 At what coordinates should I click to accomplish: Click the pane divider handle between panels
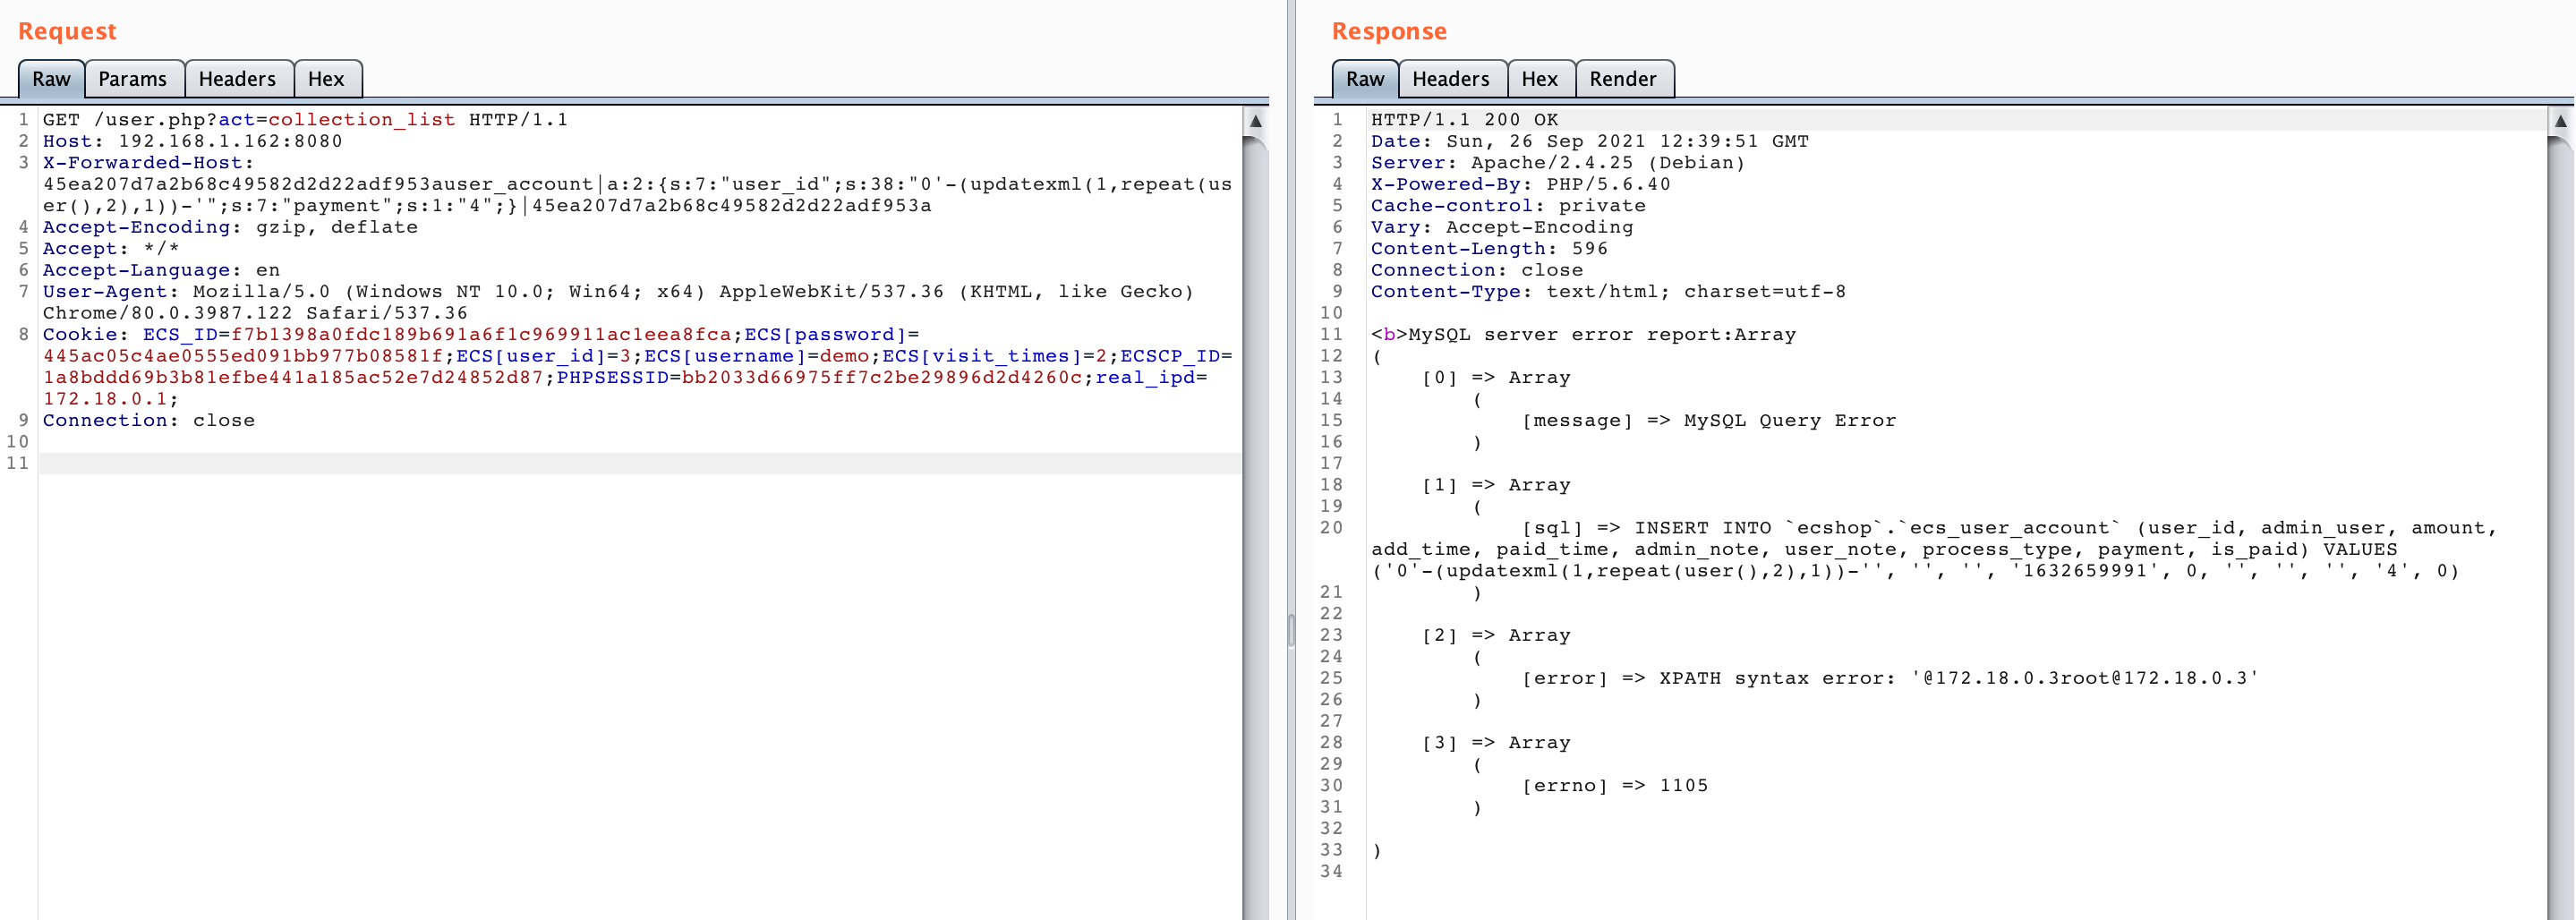(x=1291, y=632)
